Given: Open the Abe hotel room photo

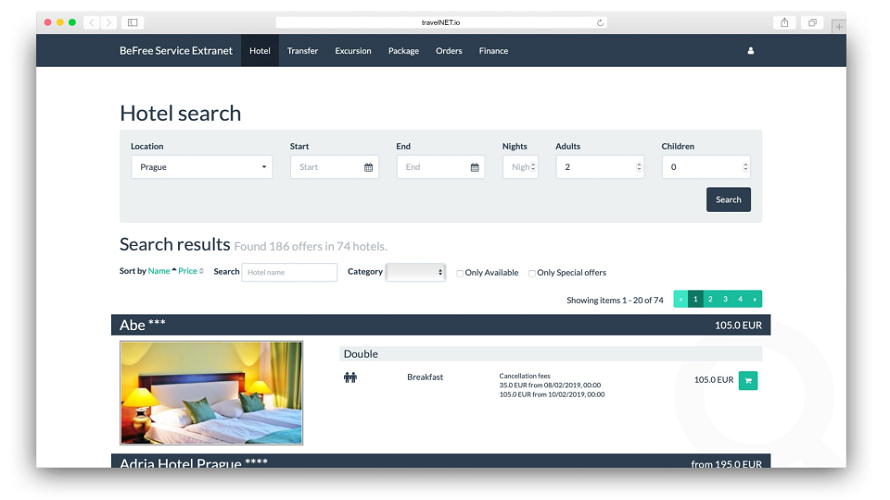Looking at the screenshot, I should 211,393.
